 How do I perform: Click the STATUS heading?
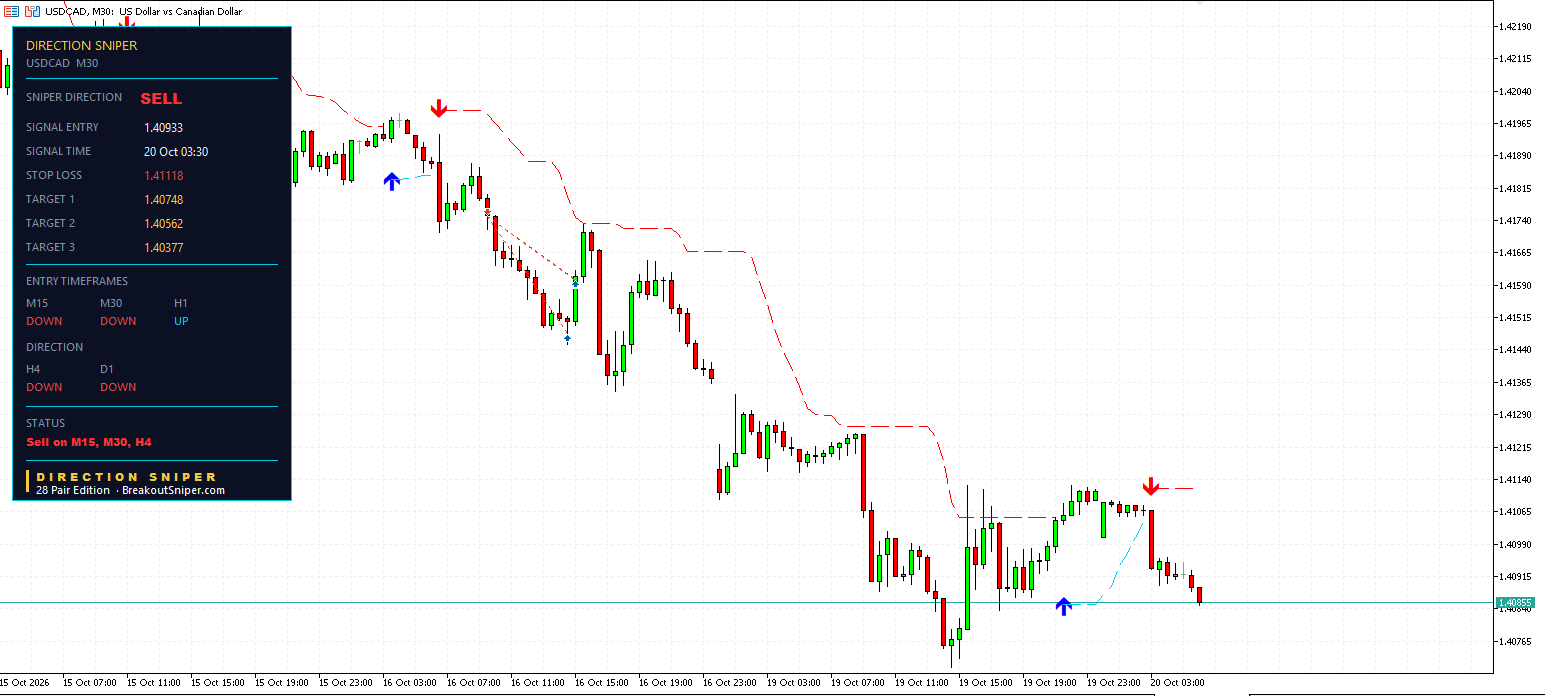(x=45, y=423)
